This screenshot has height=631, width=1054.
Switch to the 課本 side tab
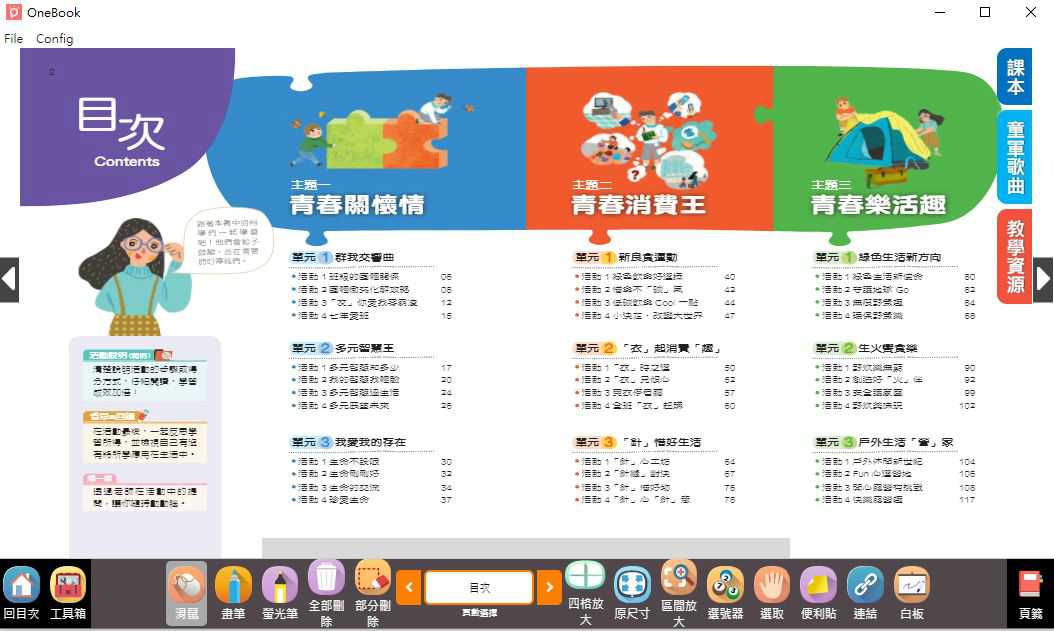pyautogui.click(x=1015, y=77)
